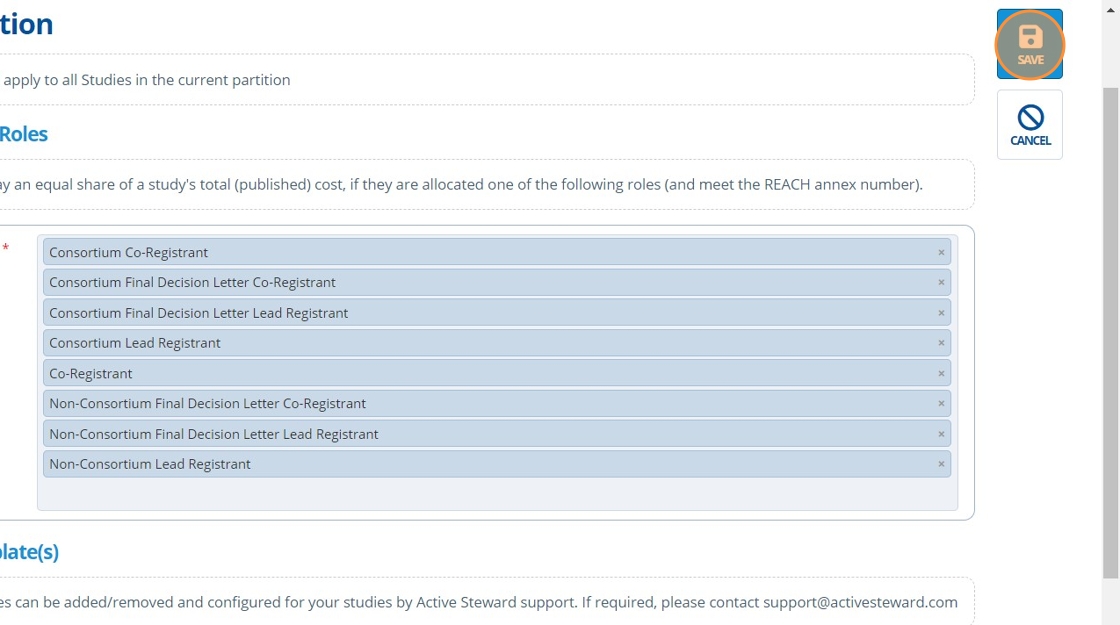The height and width of the screenshot is (625, 1120).
Task: Click the Consortium Co-Registrant tag label
Action: tap(129, 253)
